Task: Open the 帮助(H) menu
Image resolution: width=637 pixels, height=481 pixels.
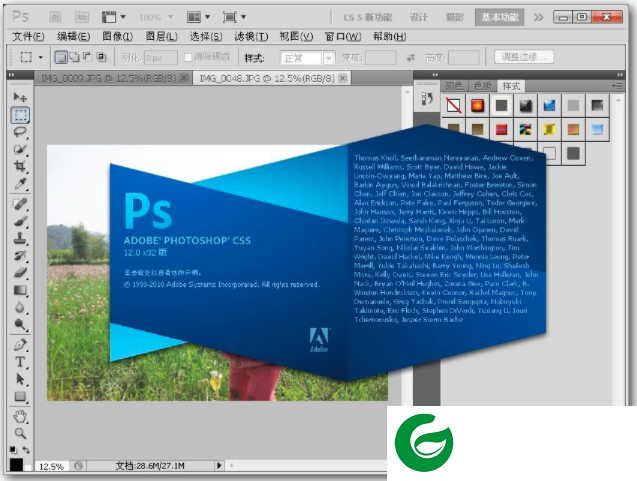Action: point(389,37)
